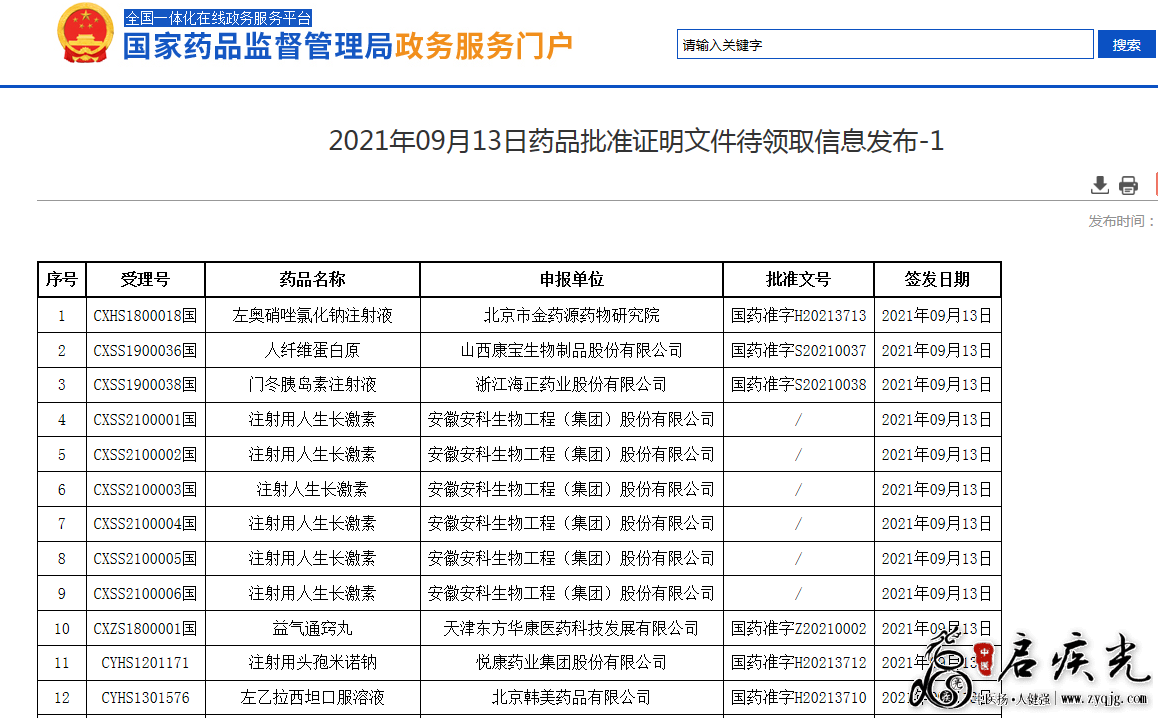Click the date cell in row 1
The height and width of the screenshot is (718, 1158).
coord(937,315)
